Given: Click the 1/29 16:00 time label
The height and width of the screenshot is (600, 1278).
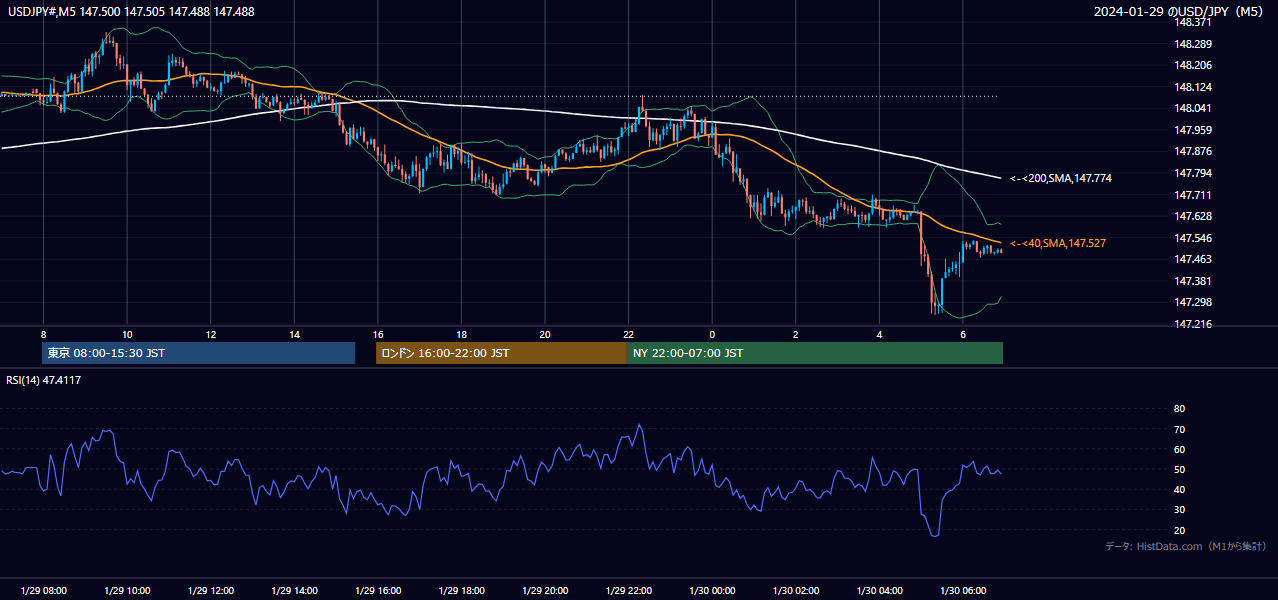Looking at the screenshot, I should pyautogui.click(x=377, y=590).
